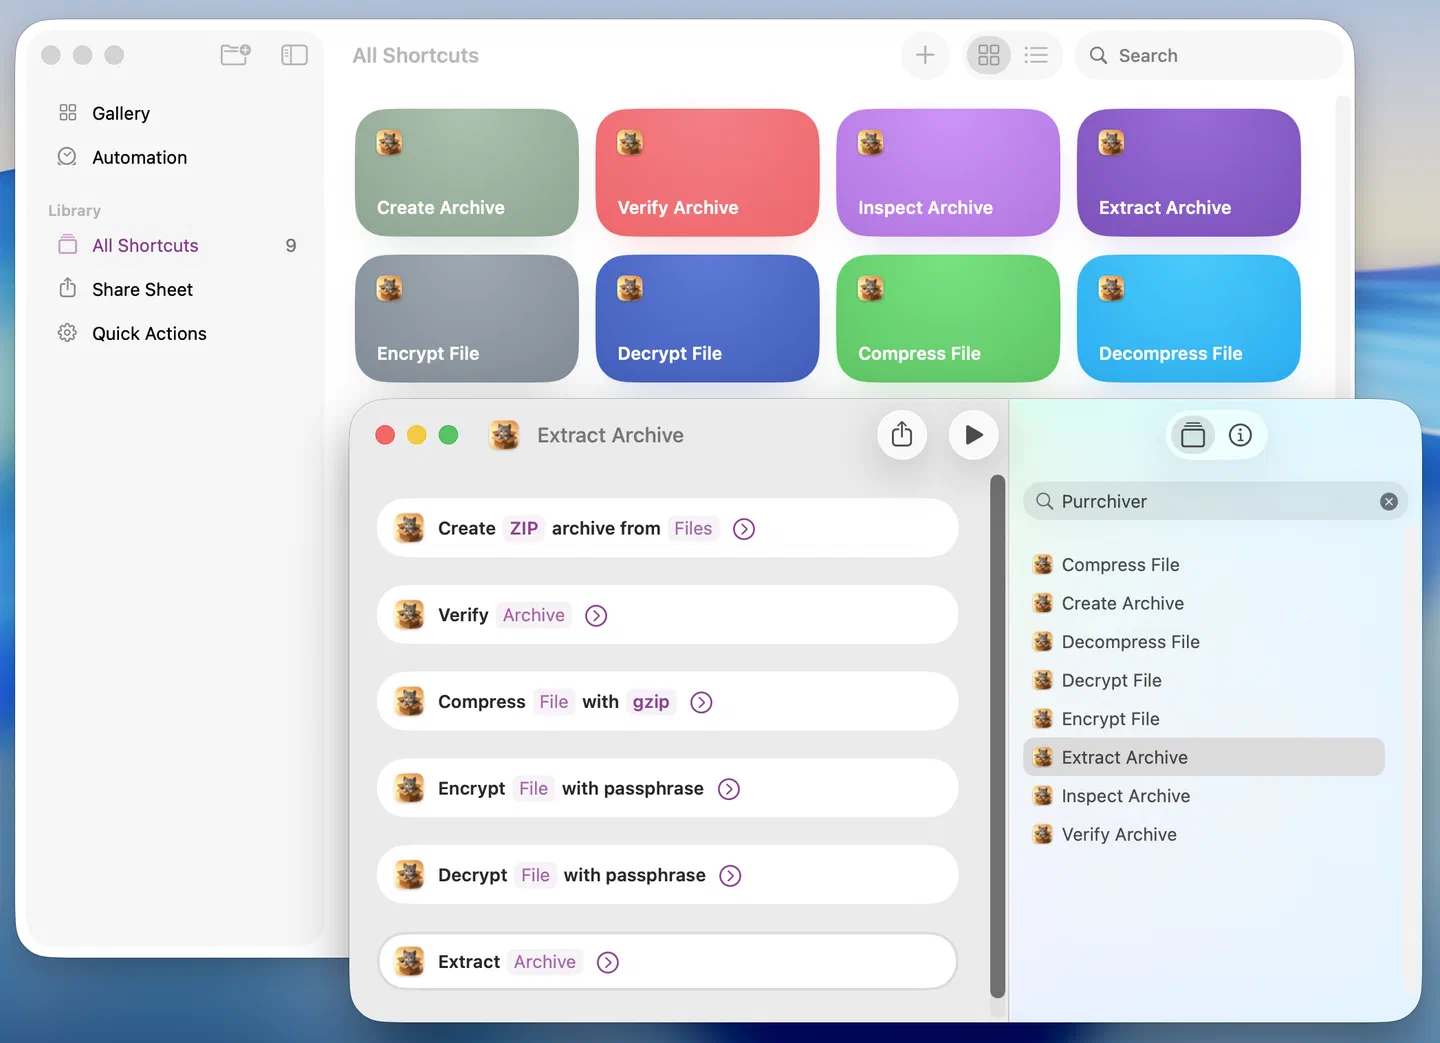Open the Verify Archive shortcut tile

pos(707,172)
